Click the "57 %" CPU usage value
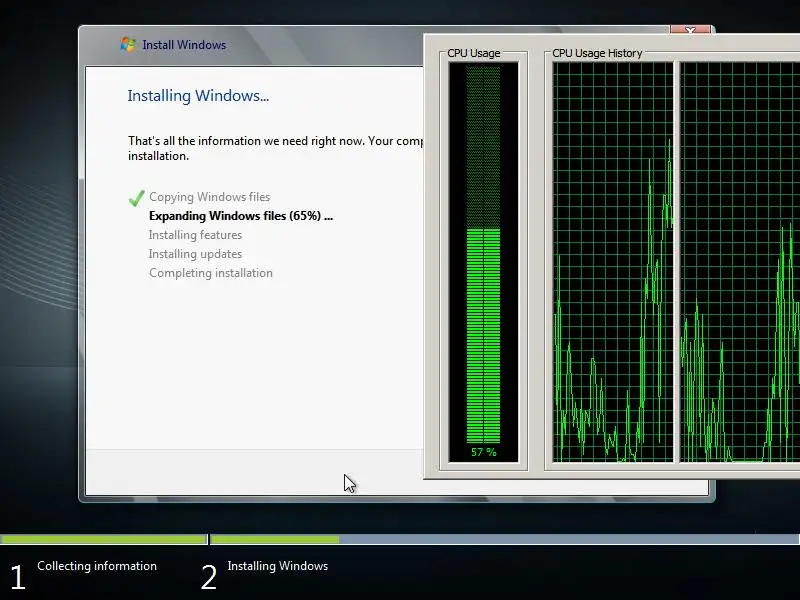The width and height of the screenshot is (800, 600). click(x=484, y=452)
